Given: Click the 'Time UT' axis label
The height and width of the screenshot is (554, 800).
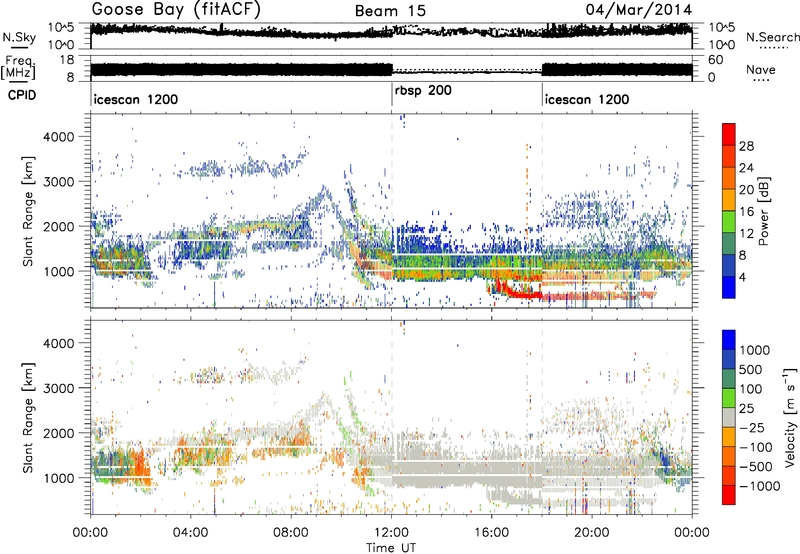Looking at the screenshot, I should coord(391,548).
